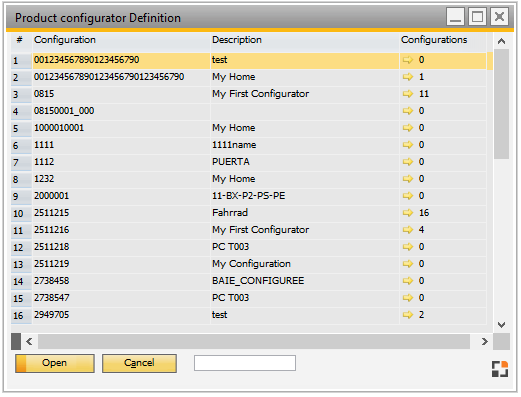Click the horizontal scrollbar right arrow
Viewport: 521px width, 397px height.
tap(484, 342)
